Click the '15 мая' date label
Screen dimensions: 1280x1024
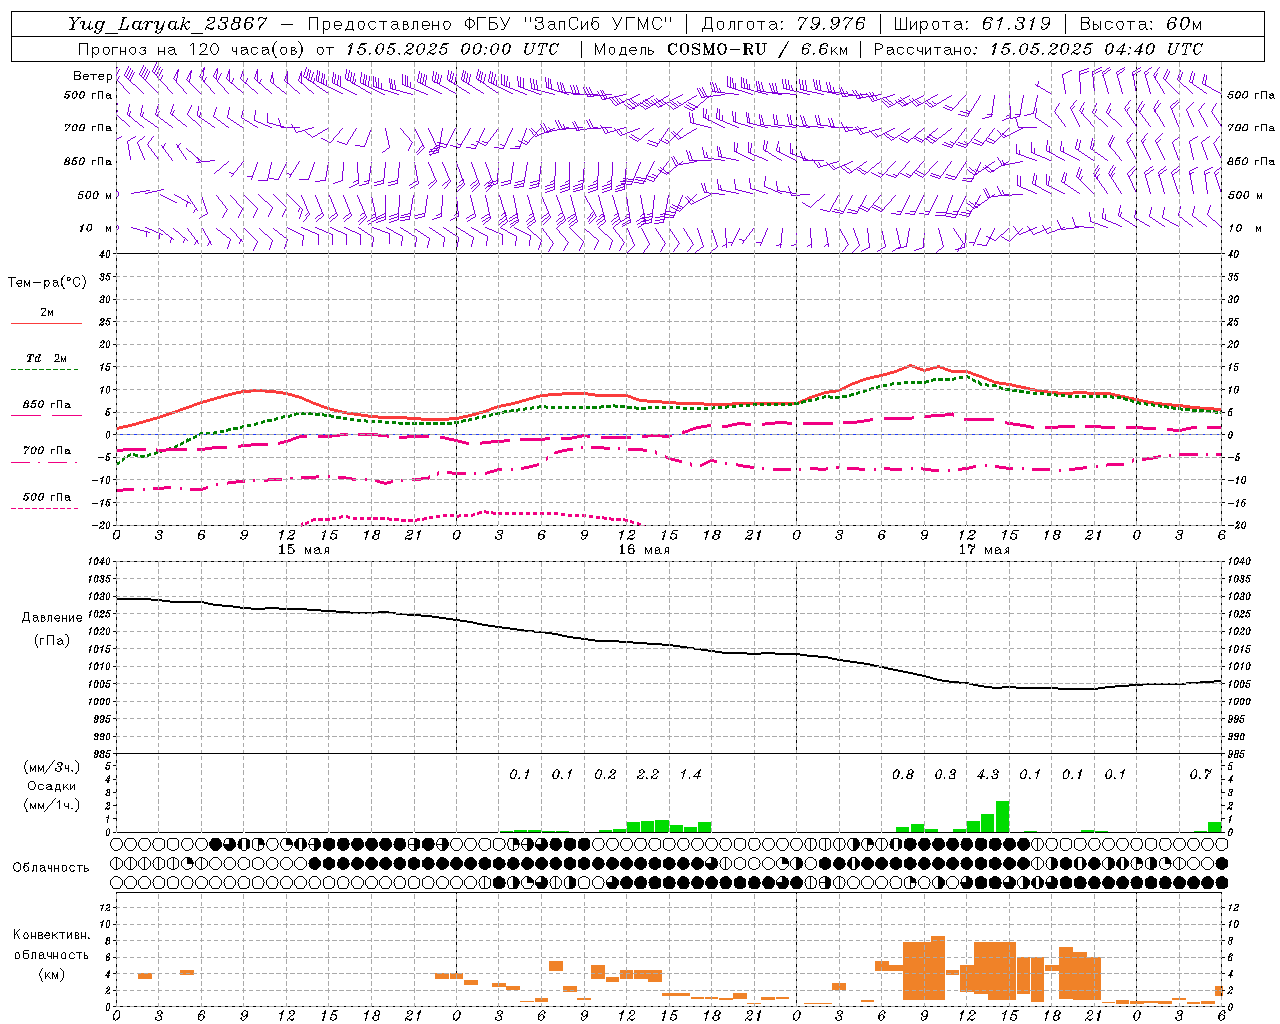pyautogui.click(x=304, y=550)
